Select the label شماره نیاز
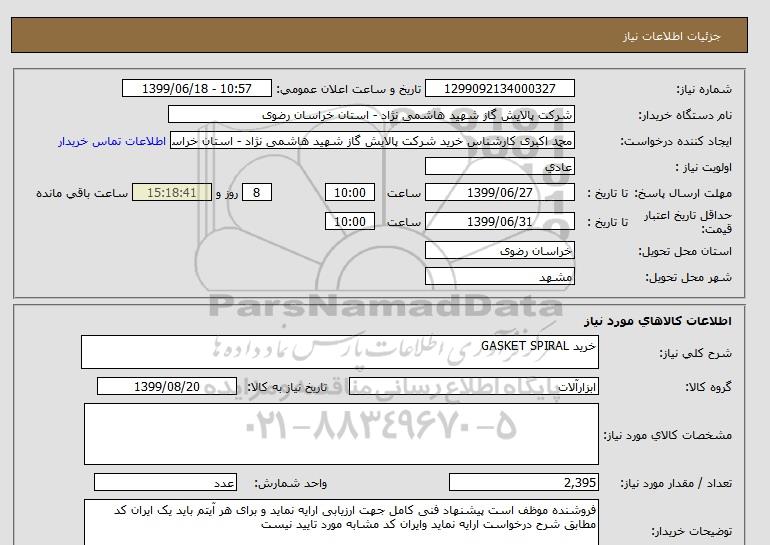This screenshot has width=770, height=545. coord(704,89)
